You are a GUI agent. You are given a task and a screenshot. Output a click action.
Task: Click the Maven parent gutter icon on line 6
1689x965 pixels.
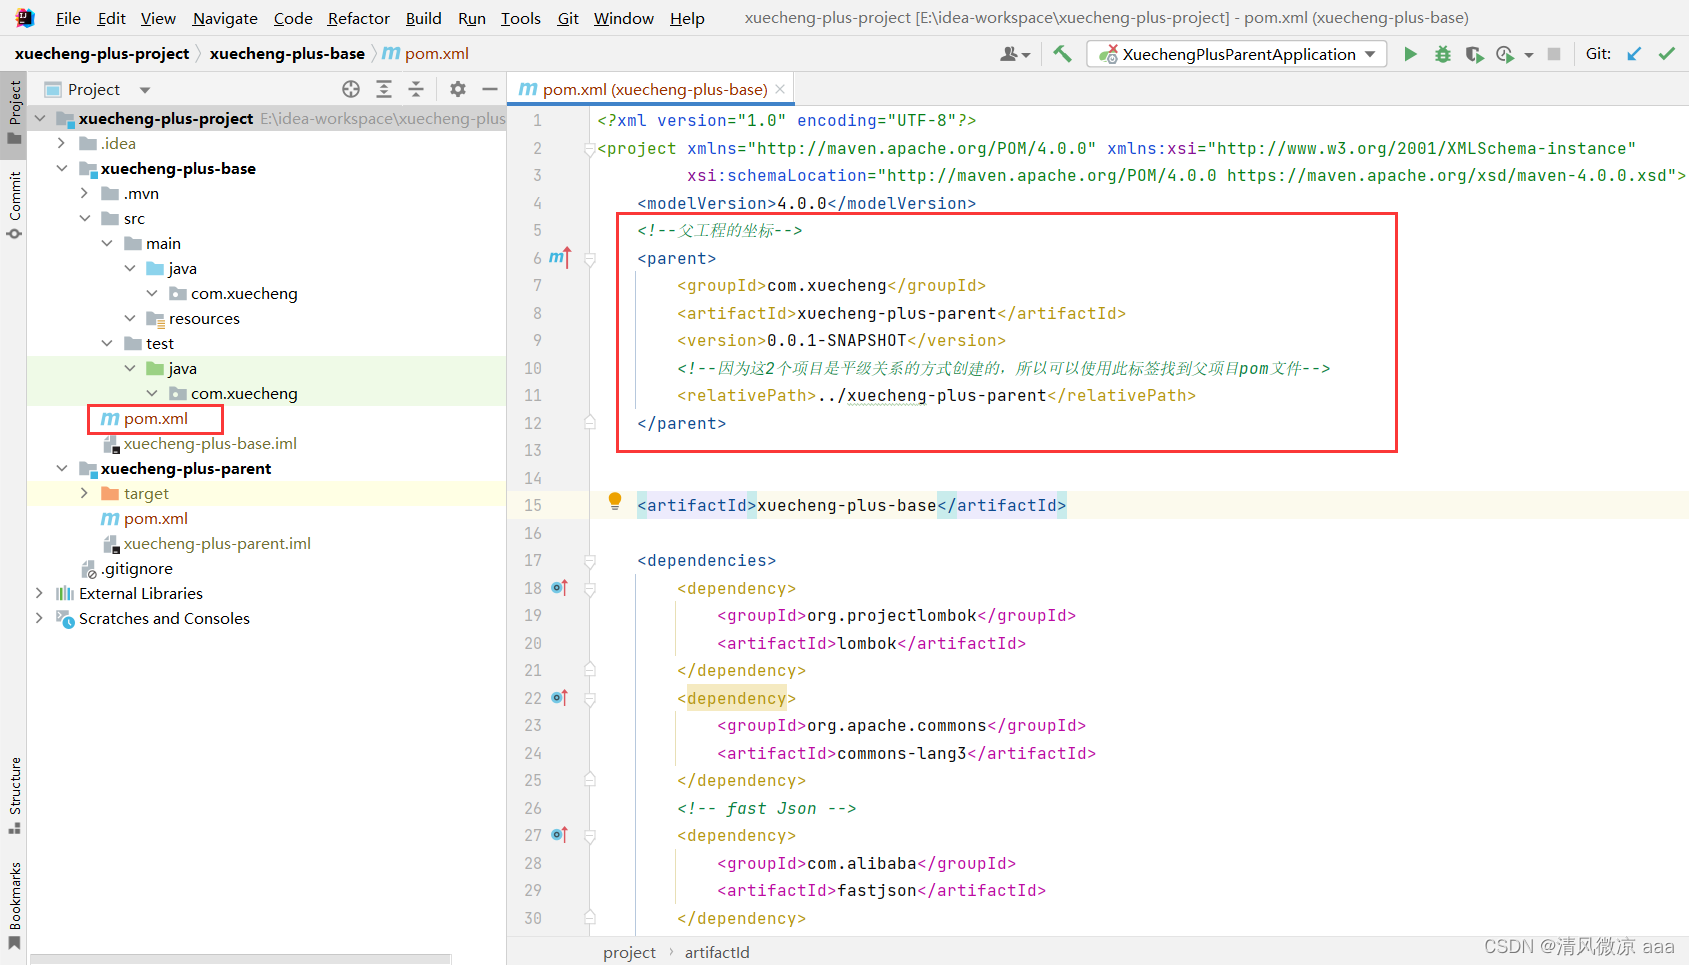(x=560, y=257)
